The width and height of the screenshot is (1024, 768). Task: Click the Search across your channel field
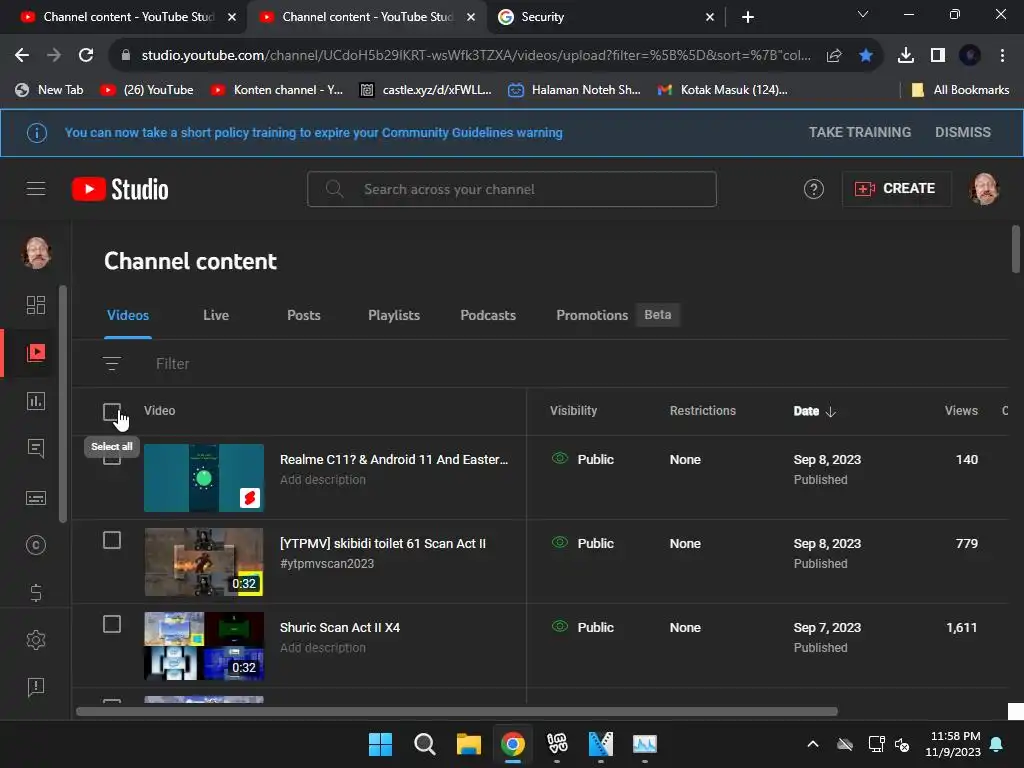tap(511, 189)
